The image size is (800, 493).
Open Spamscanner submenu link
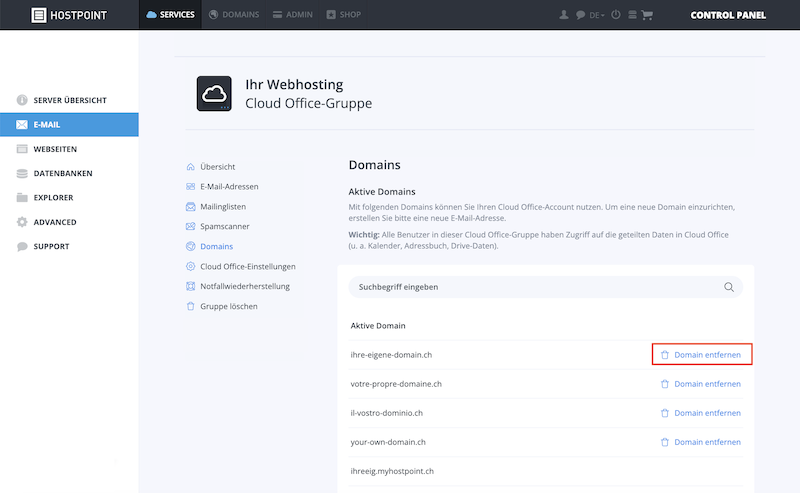click(224, 227)
